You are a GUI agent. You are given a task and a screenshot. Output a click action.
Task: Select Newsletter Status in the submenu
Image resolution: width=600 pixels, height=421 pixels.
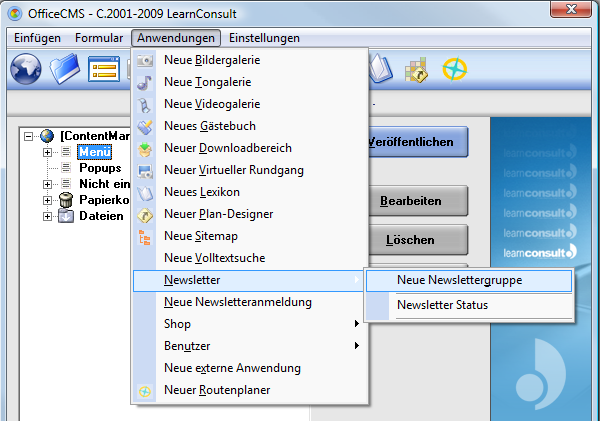pyautogui.click(x=469, y=305)
